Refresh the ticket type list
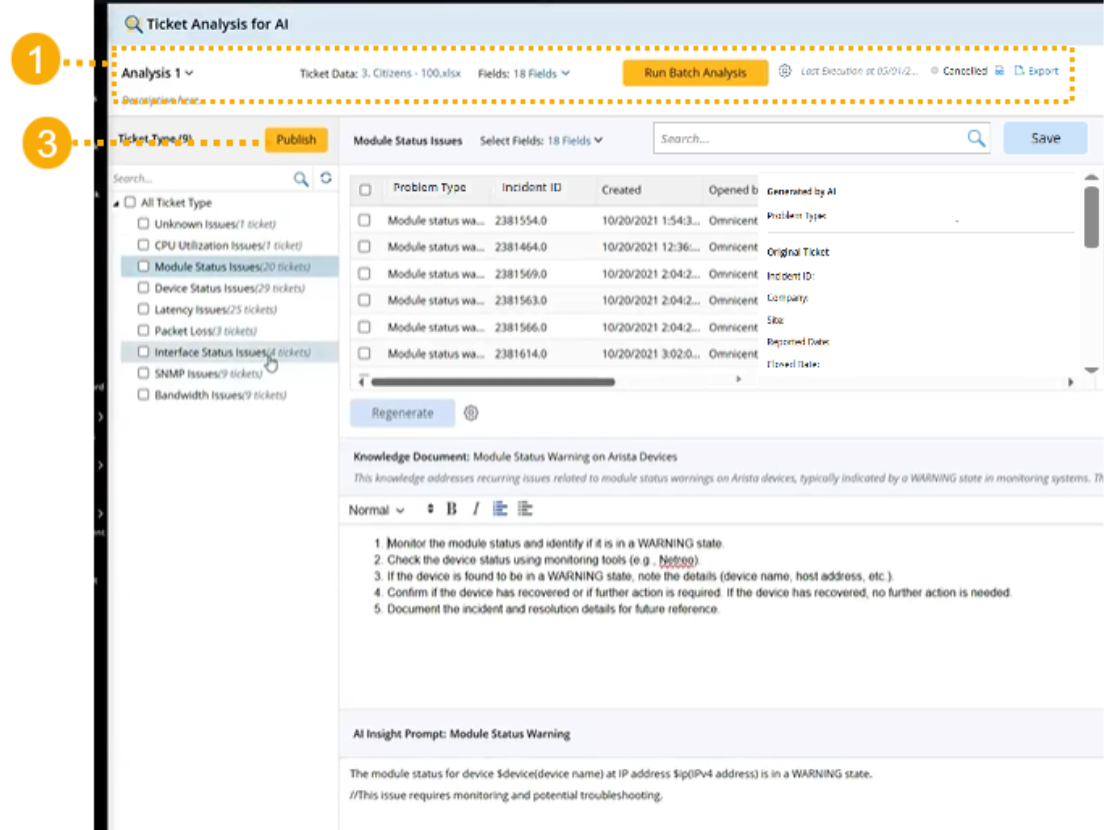The image size is (1104, 830). [x=326, y=178]
